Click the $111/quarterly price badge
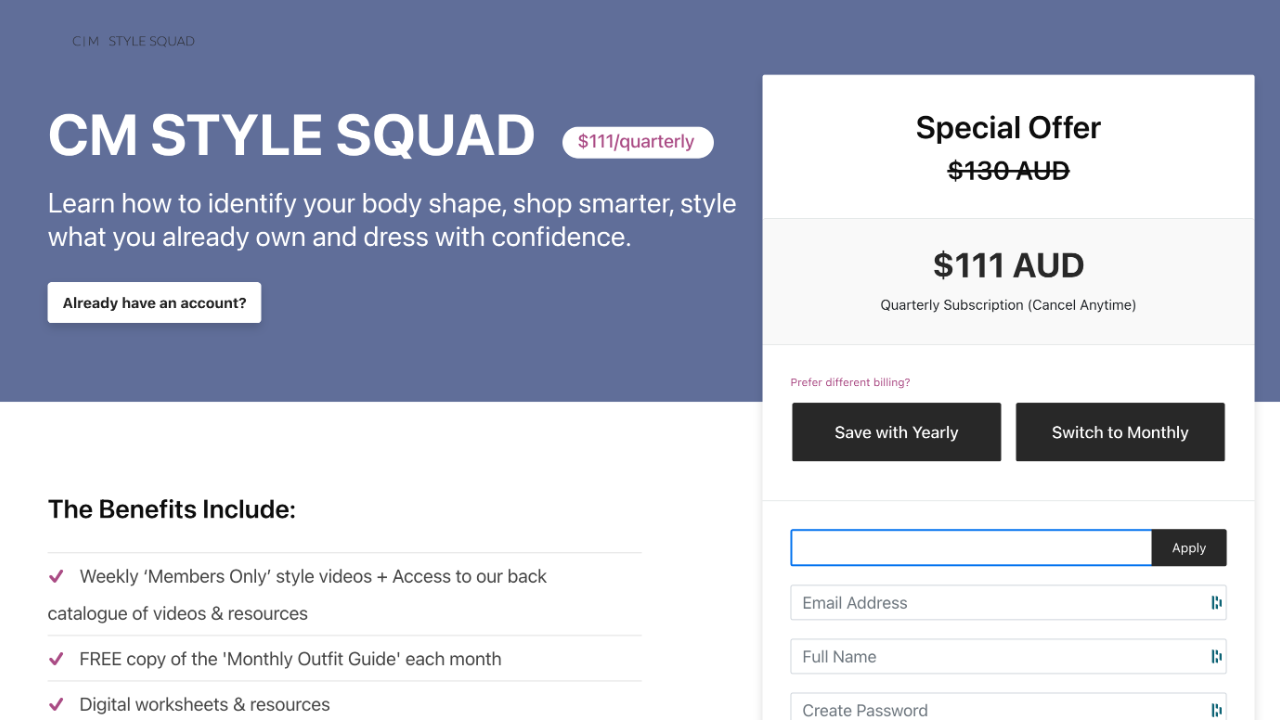This screenshot has height=720, width=1280. point(637,142)
